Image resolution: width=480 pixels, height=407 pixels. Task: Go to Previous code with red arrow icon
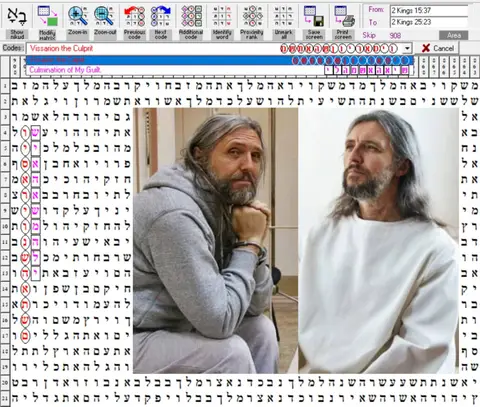tap(134, 16)
